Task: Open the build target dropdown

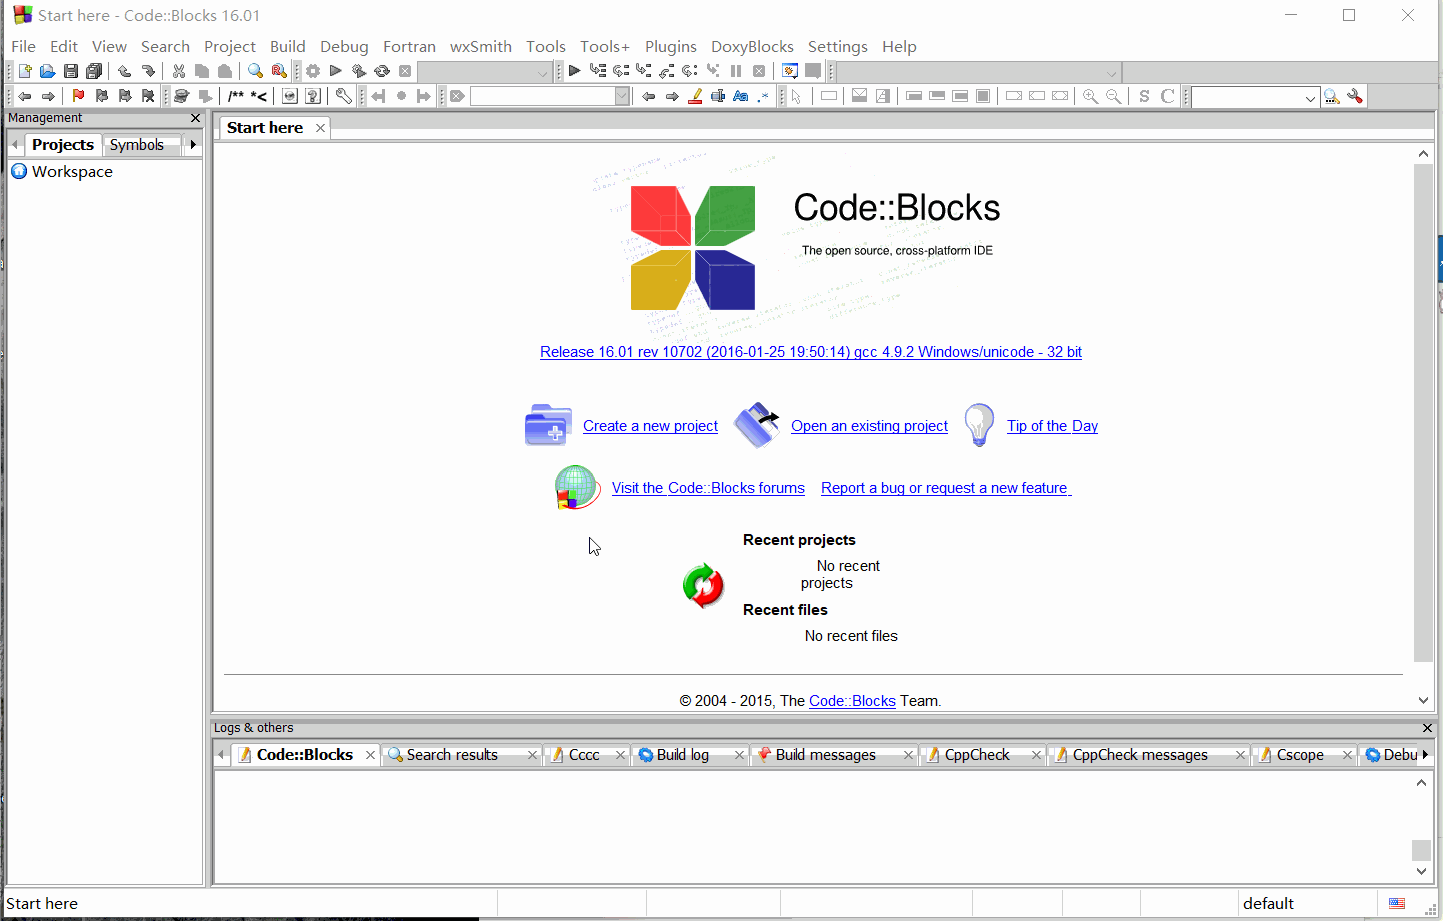Action: 543,72
